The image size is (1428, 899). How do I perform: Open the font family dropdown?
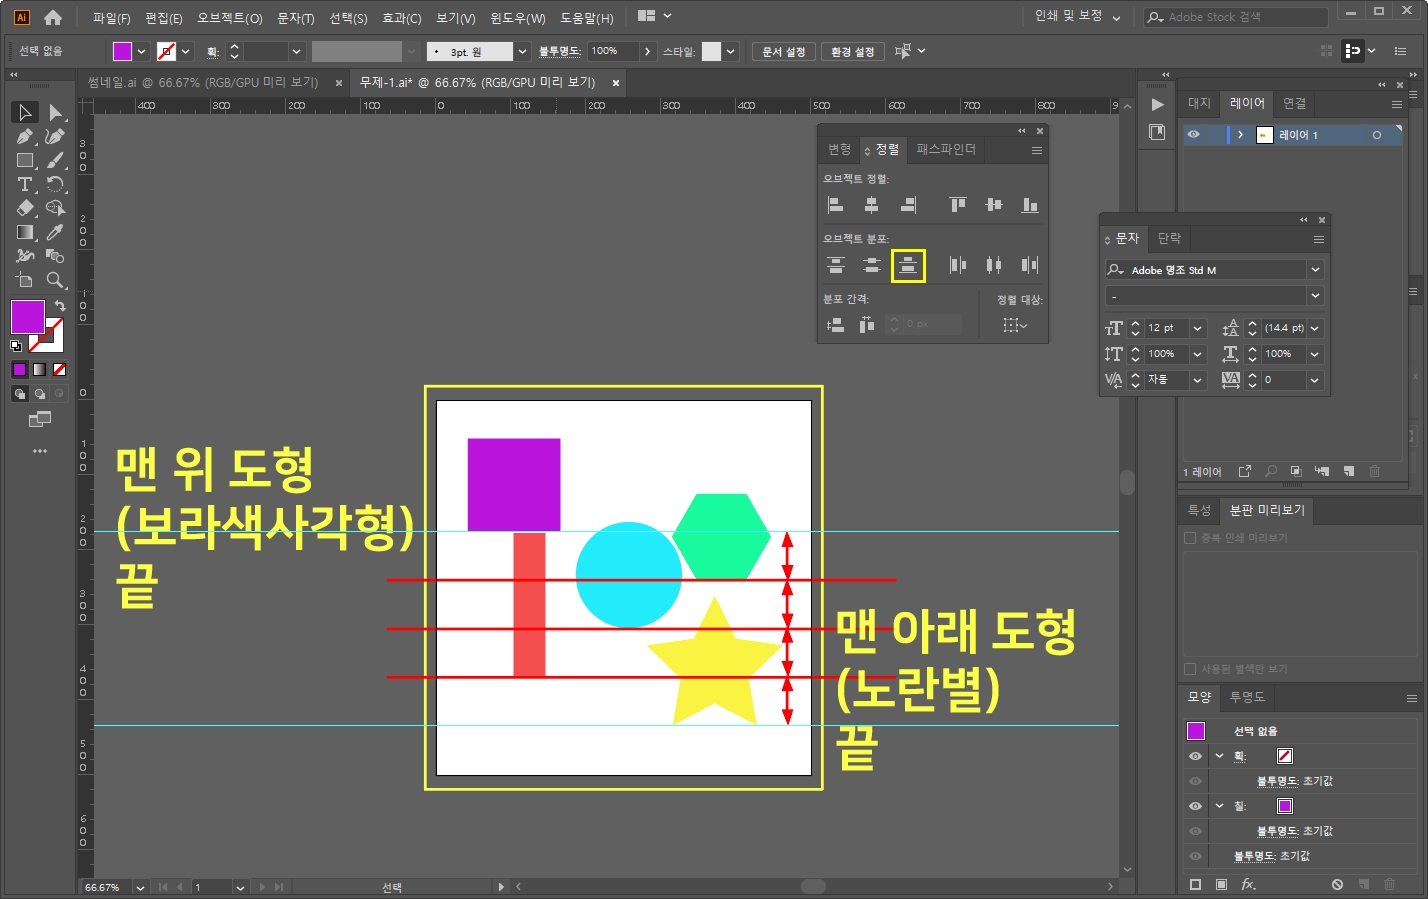coord(1315,270)
